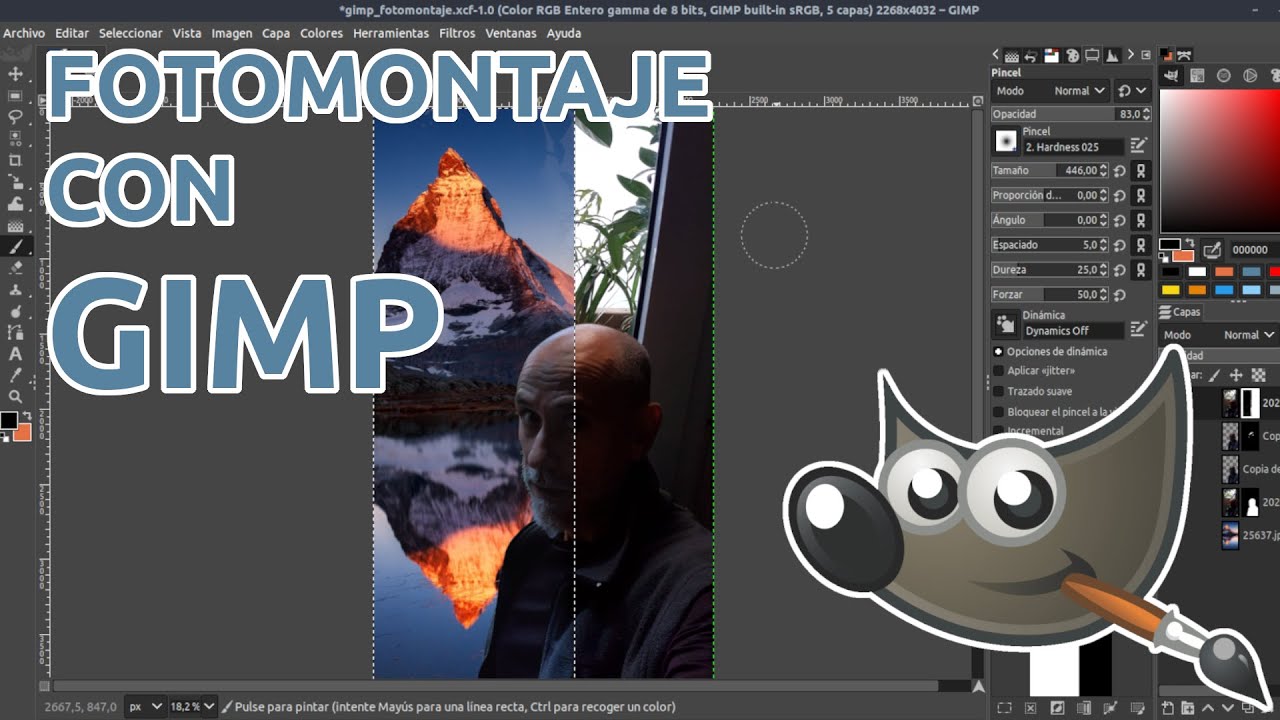Screen dimensions: 1280x720
Task: Select the Eraser tool
Action: coord(15,268)
